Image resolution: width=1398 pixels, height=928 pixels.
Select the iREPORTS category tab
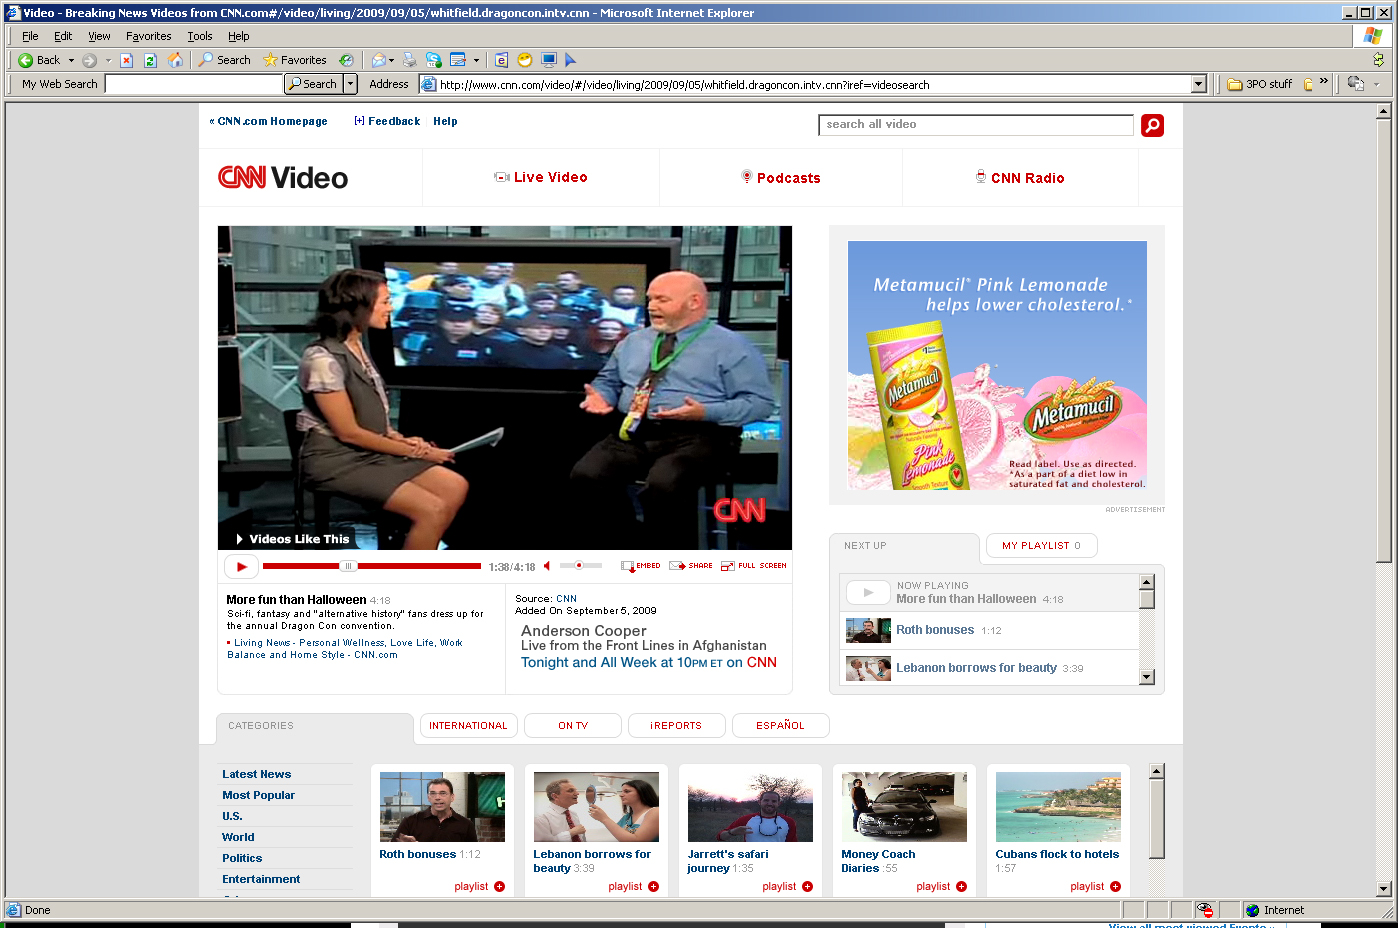coord(676,726)
